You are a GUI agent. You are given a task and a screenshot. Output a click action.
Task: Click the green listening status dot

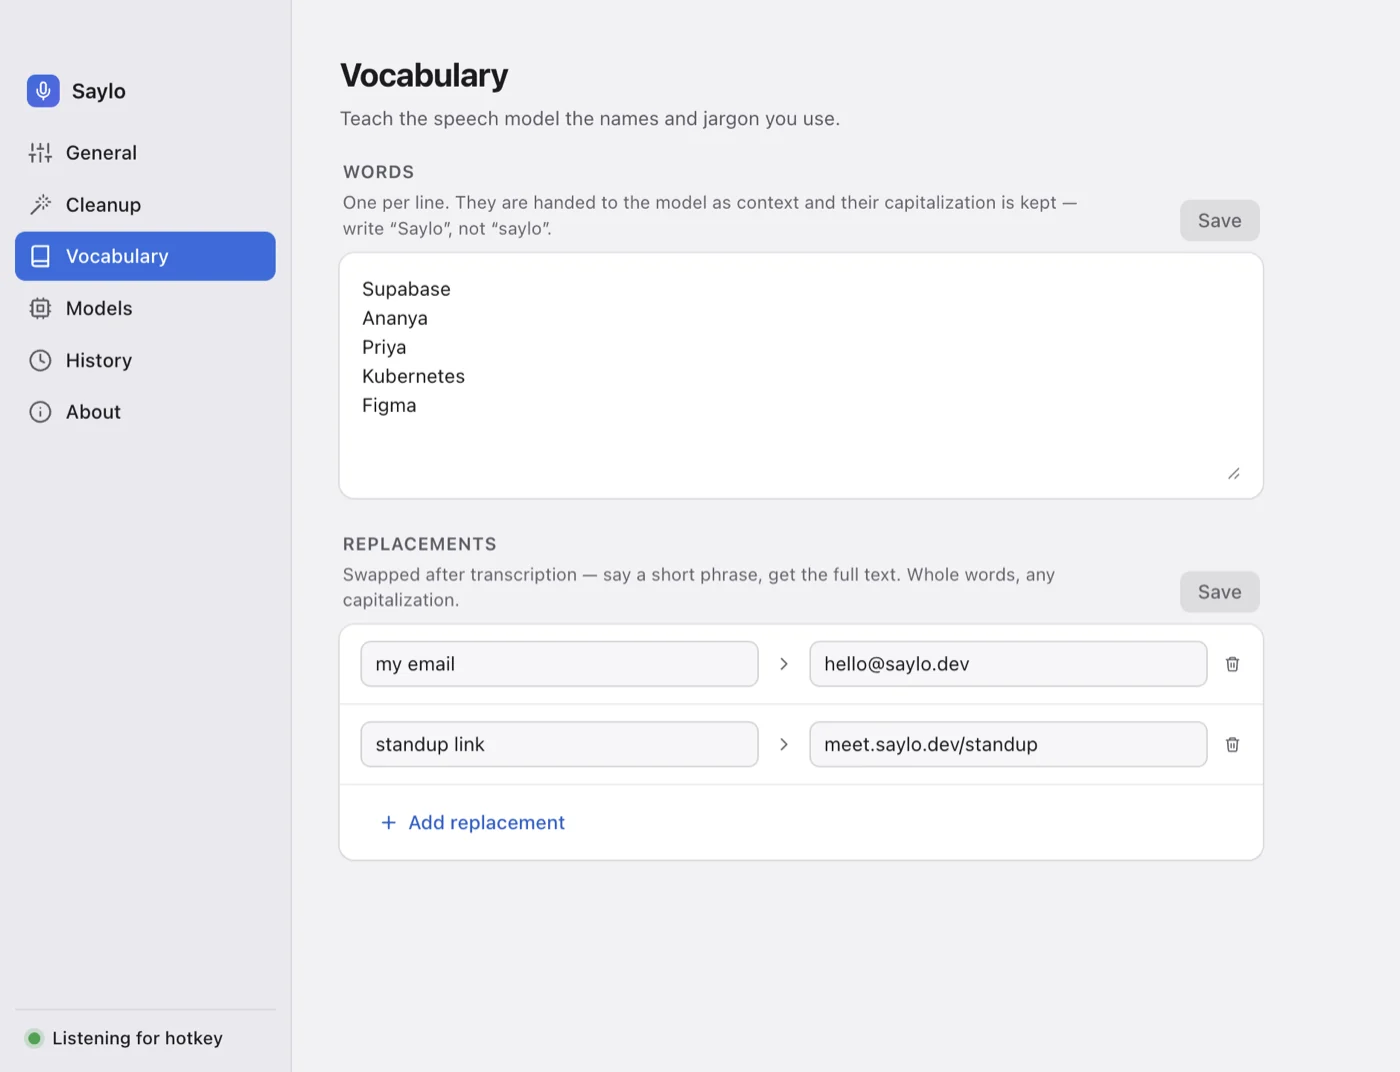34,1038
